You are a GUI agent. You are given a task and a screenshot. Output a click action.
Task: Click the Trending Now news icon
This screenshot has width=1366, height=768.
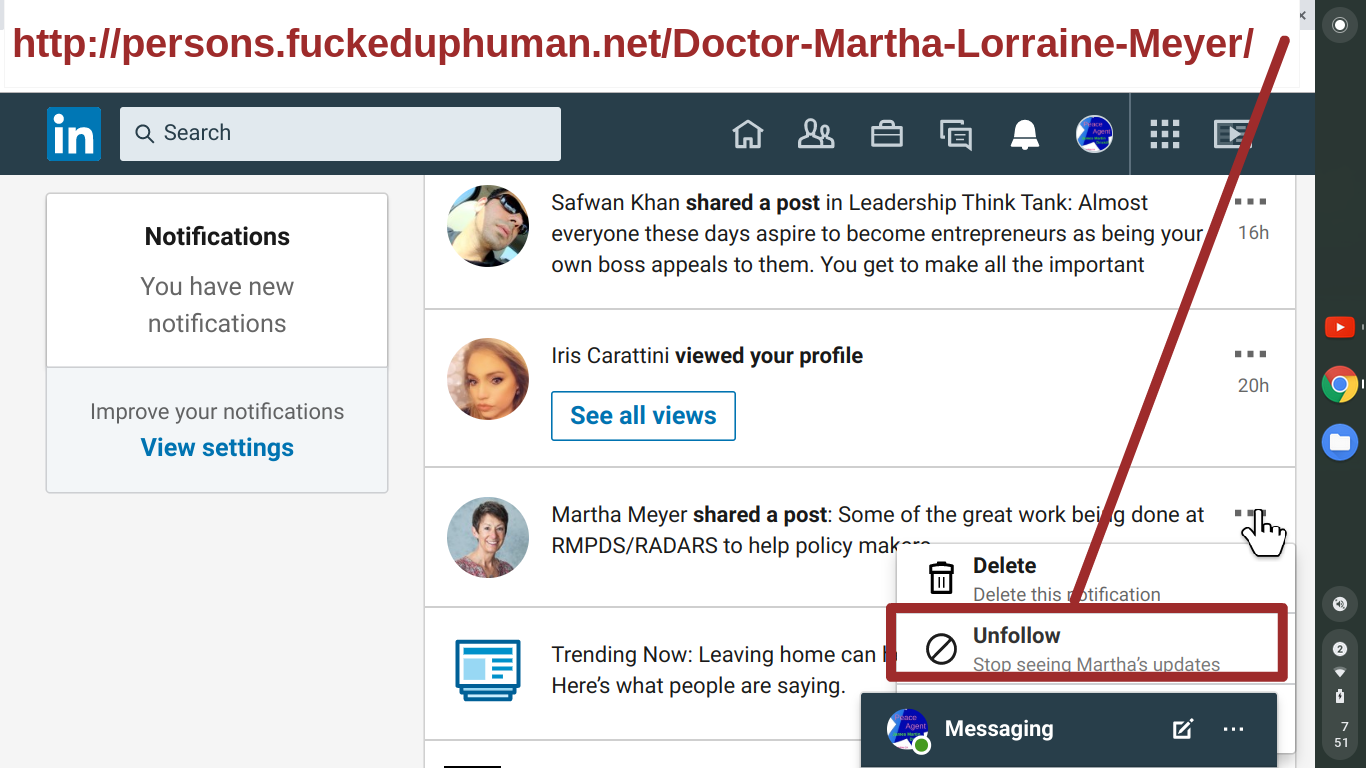[488, 670]
